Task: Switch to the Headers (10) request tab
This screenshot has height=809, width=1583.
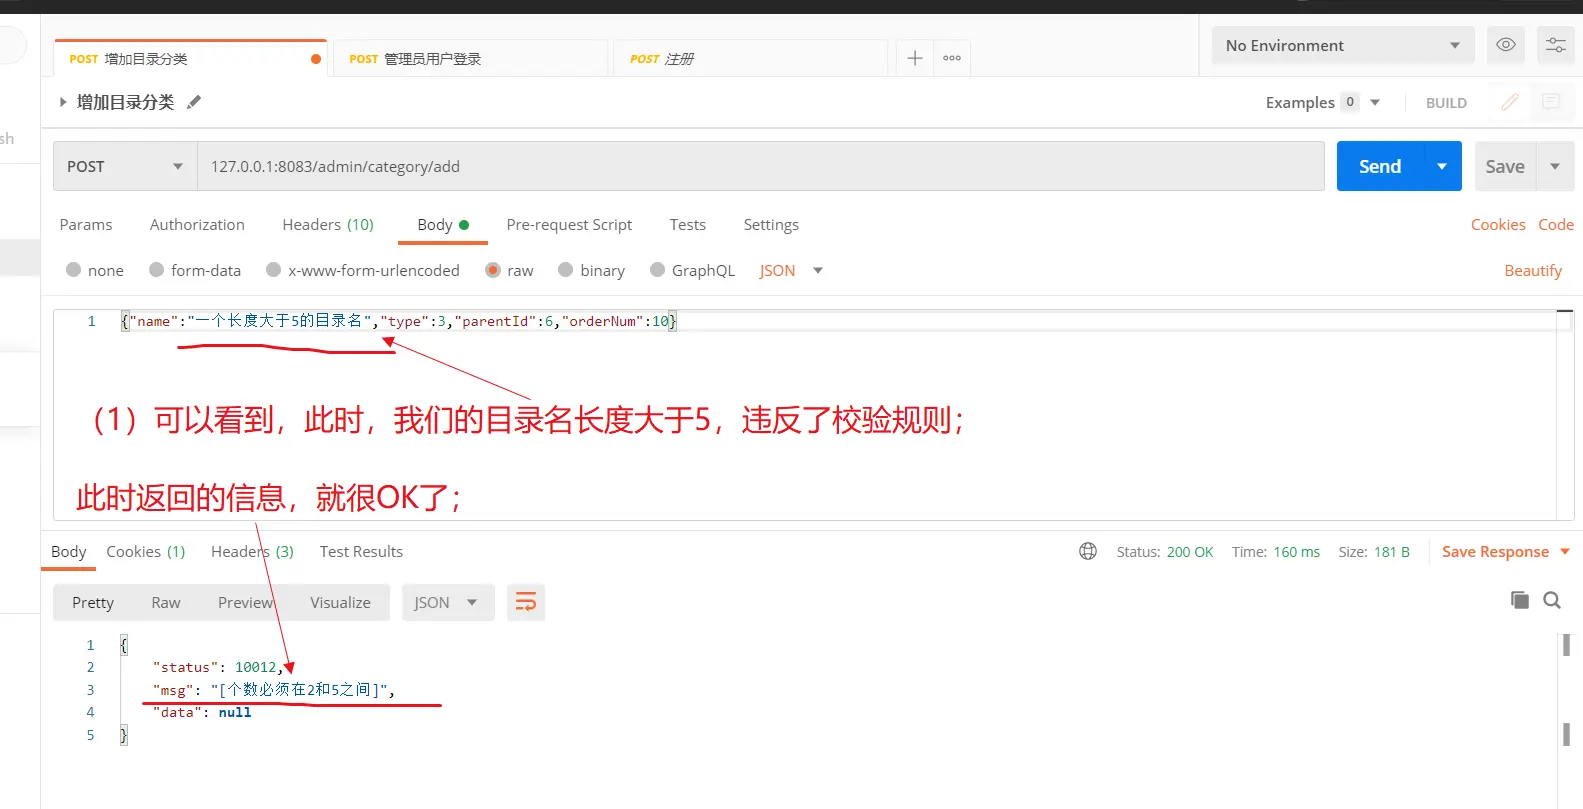Action: [x=327, y=225]
